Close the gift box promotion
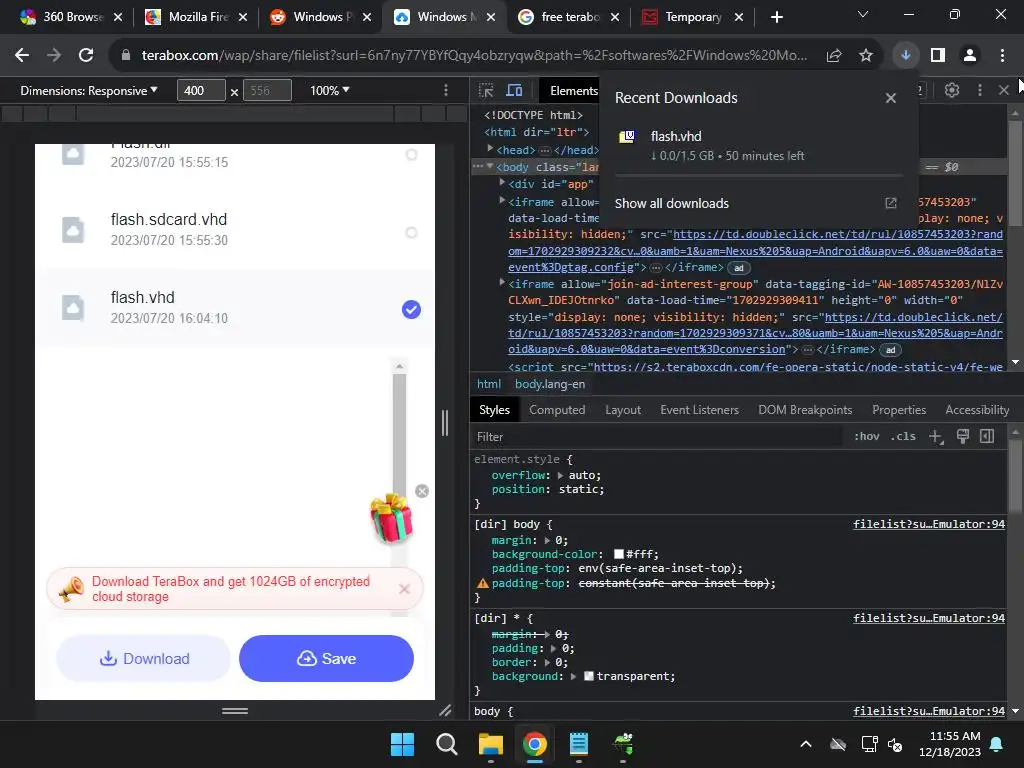This screenshot has height=768, width=1024. pos(422,491)
